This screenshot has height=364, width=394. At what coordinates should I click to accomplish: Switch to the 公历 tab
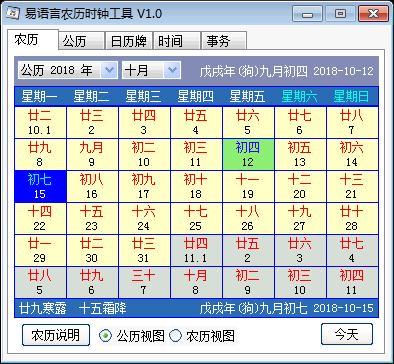coord(82,41)
